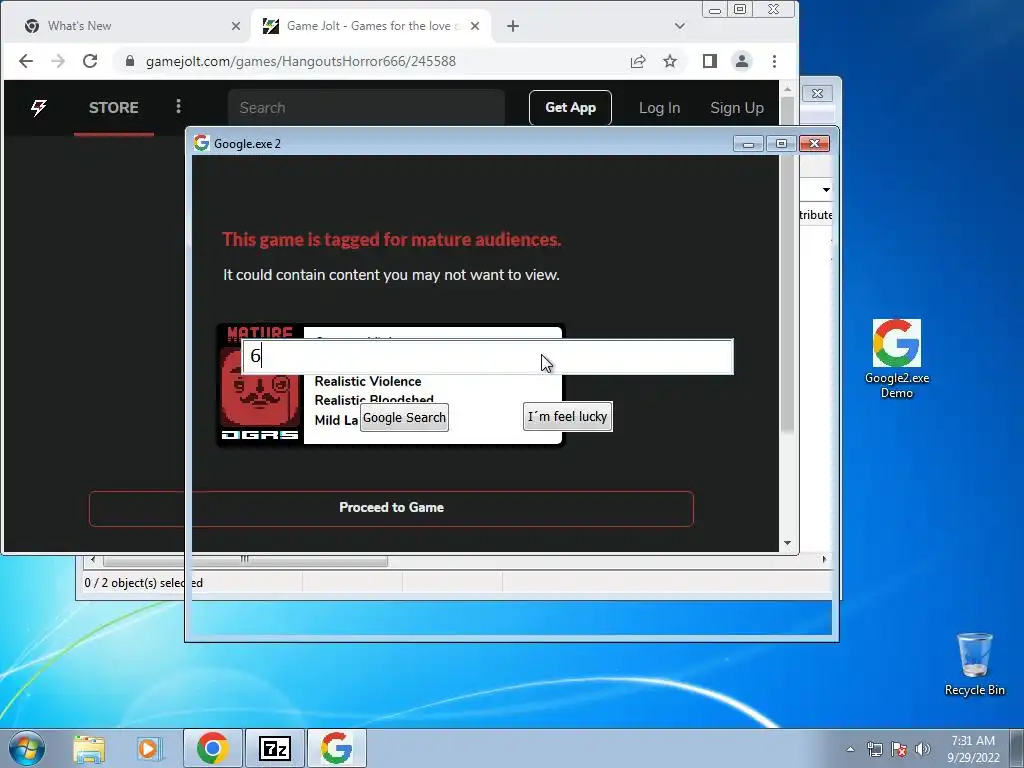Click the Chrome page scroll-down arrow
1024x768 pixels.
(788, 543)
